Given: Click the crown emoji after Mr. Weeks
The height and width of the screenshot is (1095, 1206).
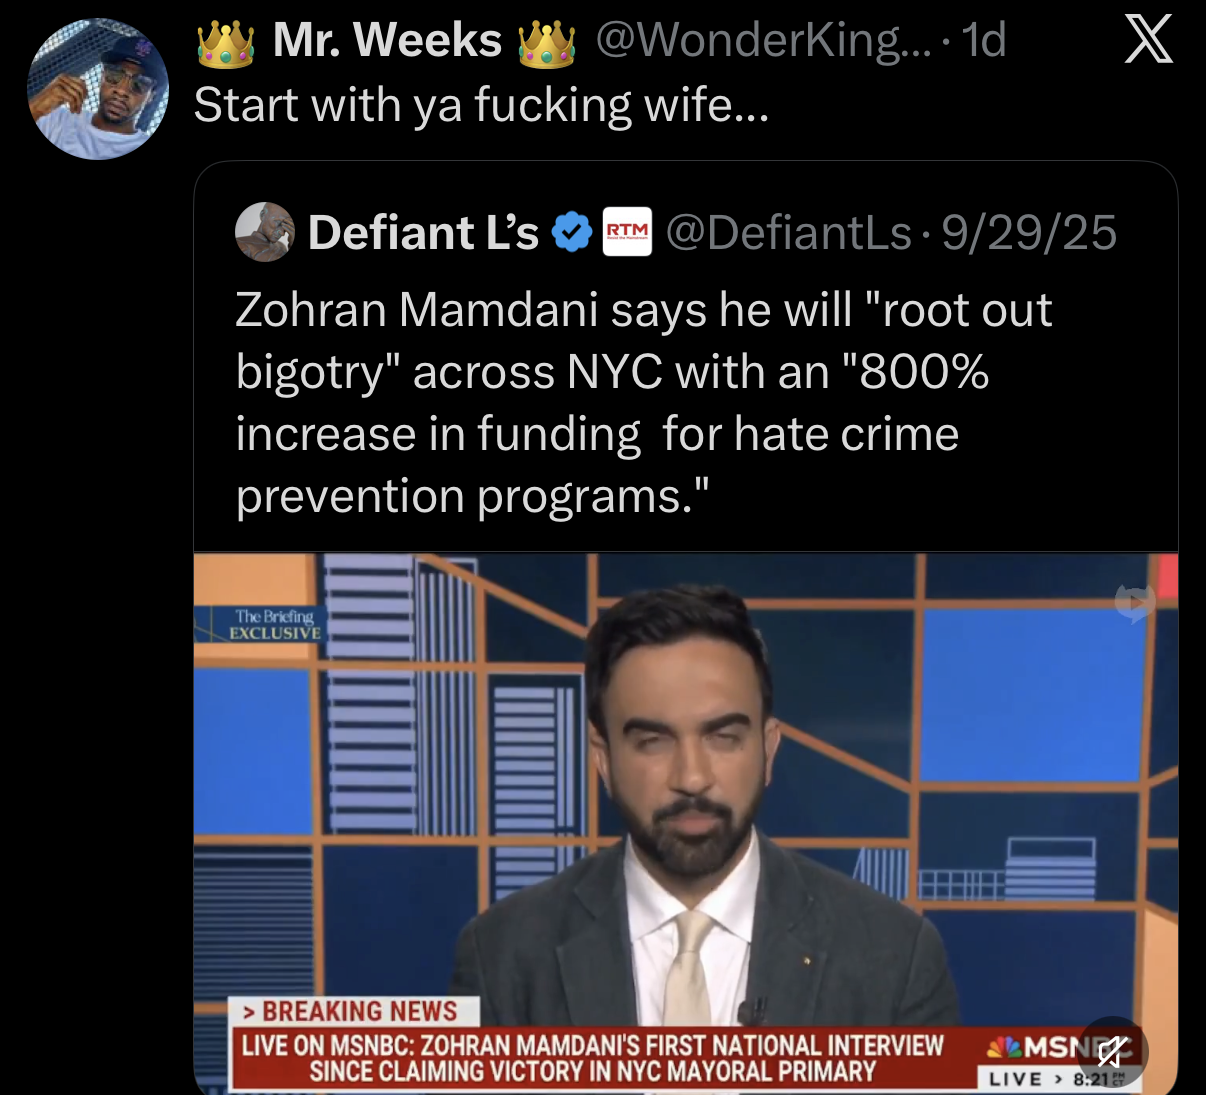Looking at the screenshot, I should (x=547, y=43).
